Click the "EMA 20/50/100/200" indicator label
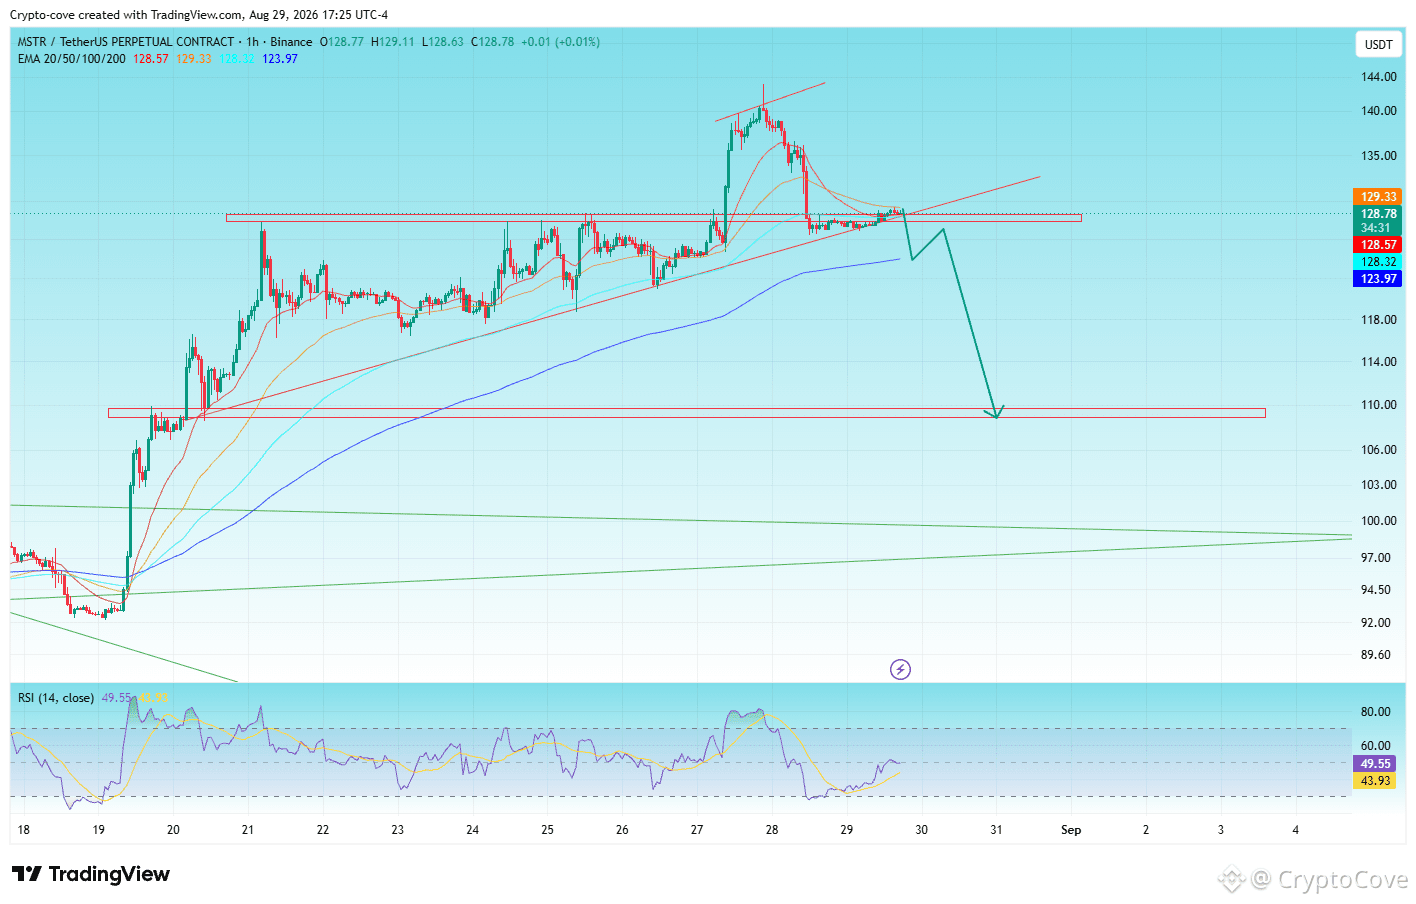Viewport: 1416px width, 904px height. (x=72, y=59)
